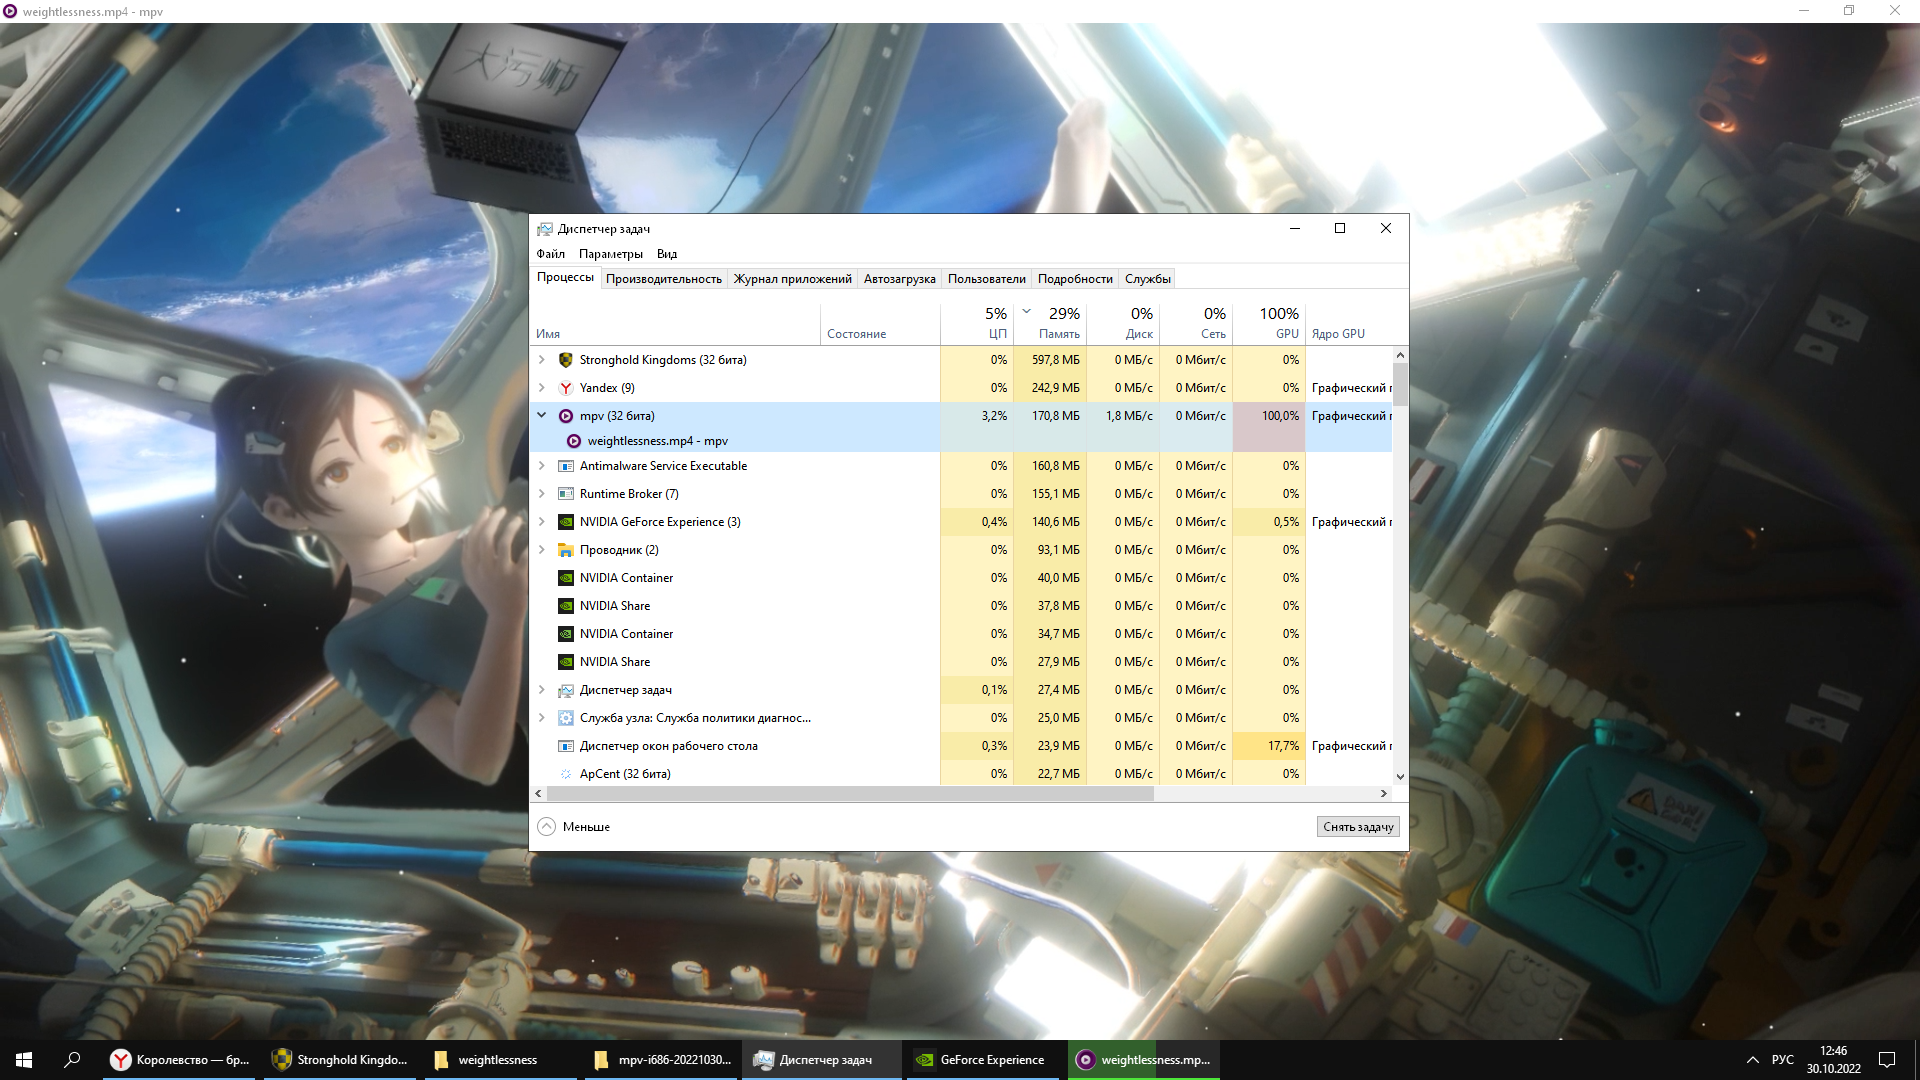1920x1080 pixels.
Task: Click Снять задачу button
Action: (1357, 827)
